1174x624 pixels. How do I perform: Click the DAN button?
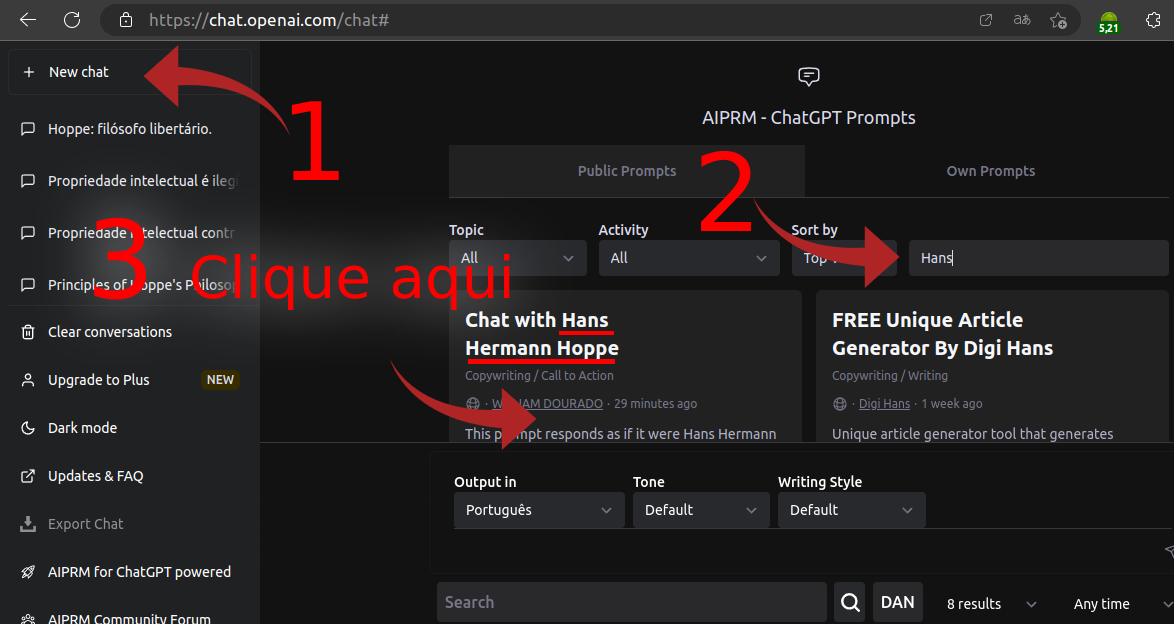pyautogui.click(x=898, y=602)
